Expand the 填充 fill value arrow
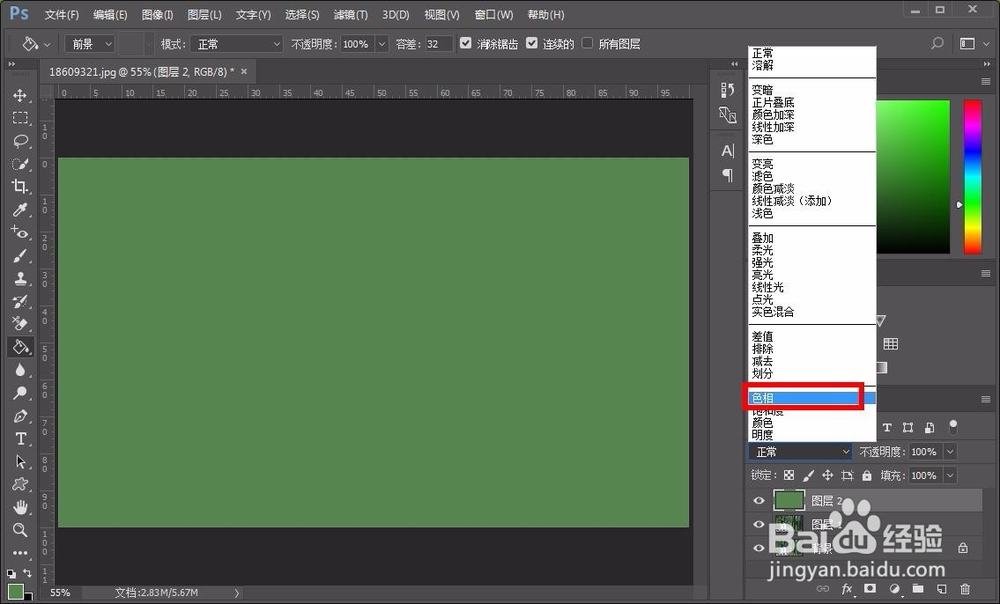Screen dimensions: 1000x604 click(x=950, y=475)
